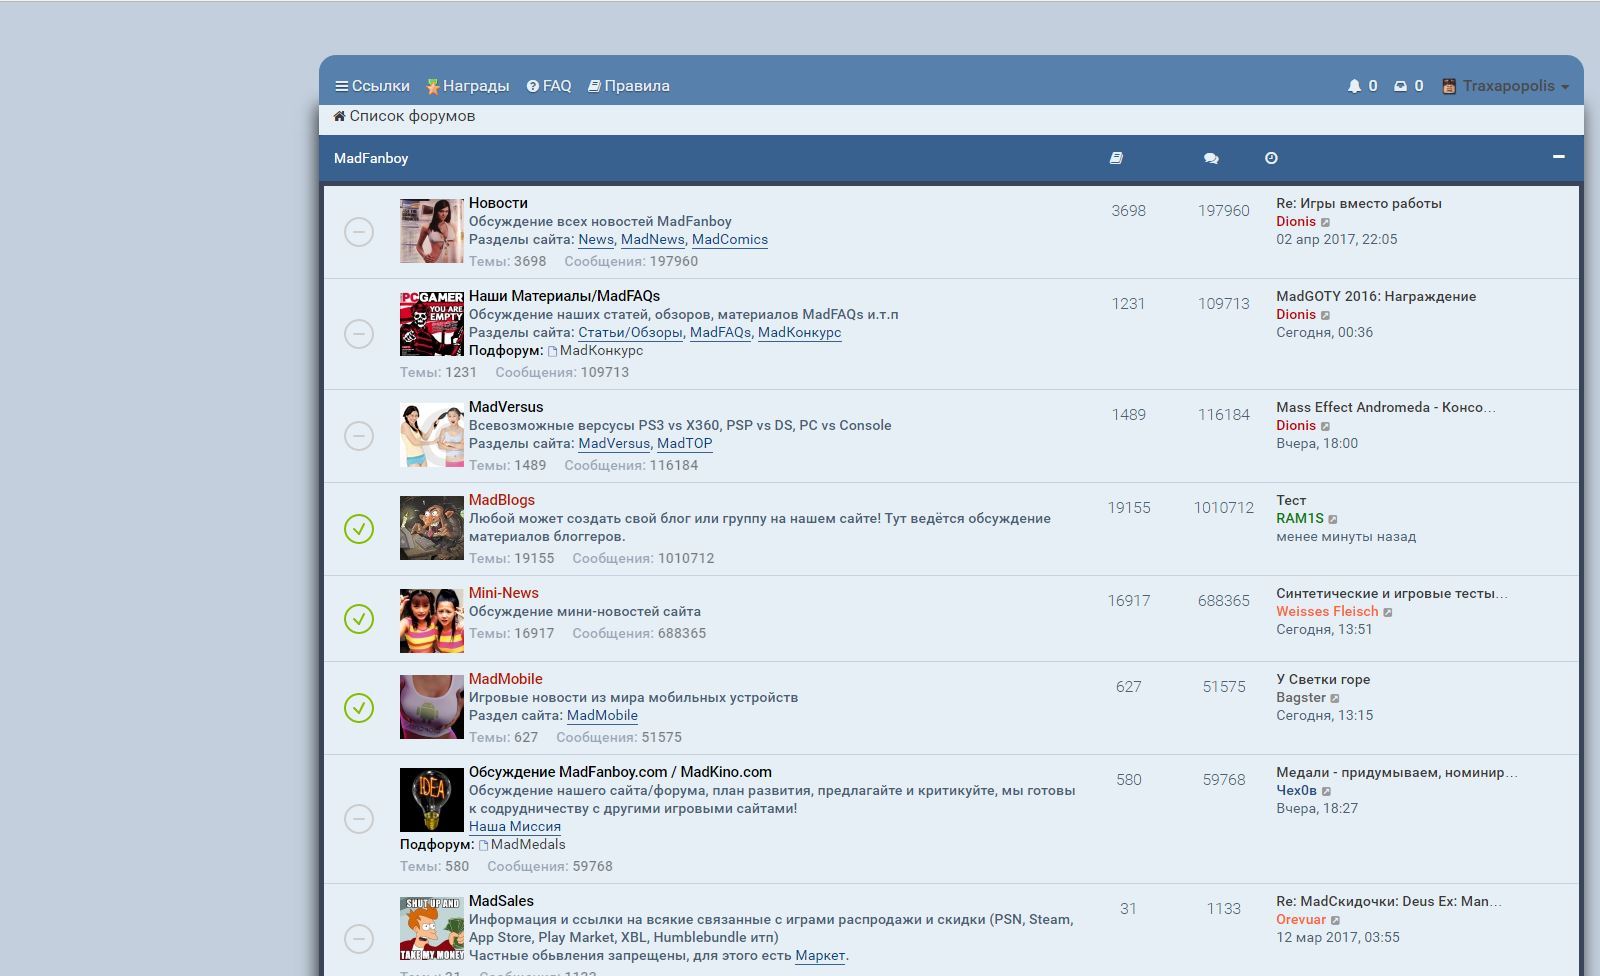Open the News site section link
The height and width of the screenshot is (976, 1600).
click(x=596, y=240)
